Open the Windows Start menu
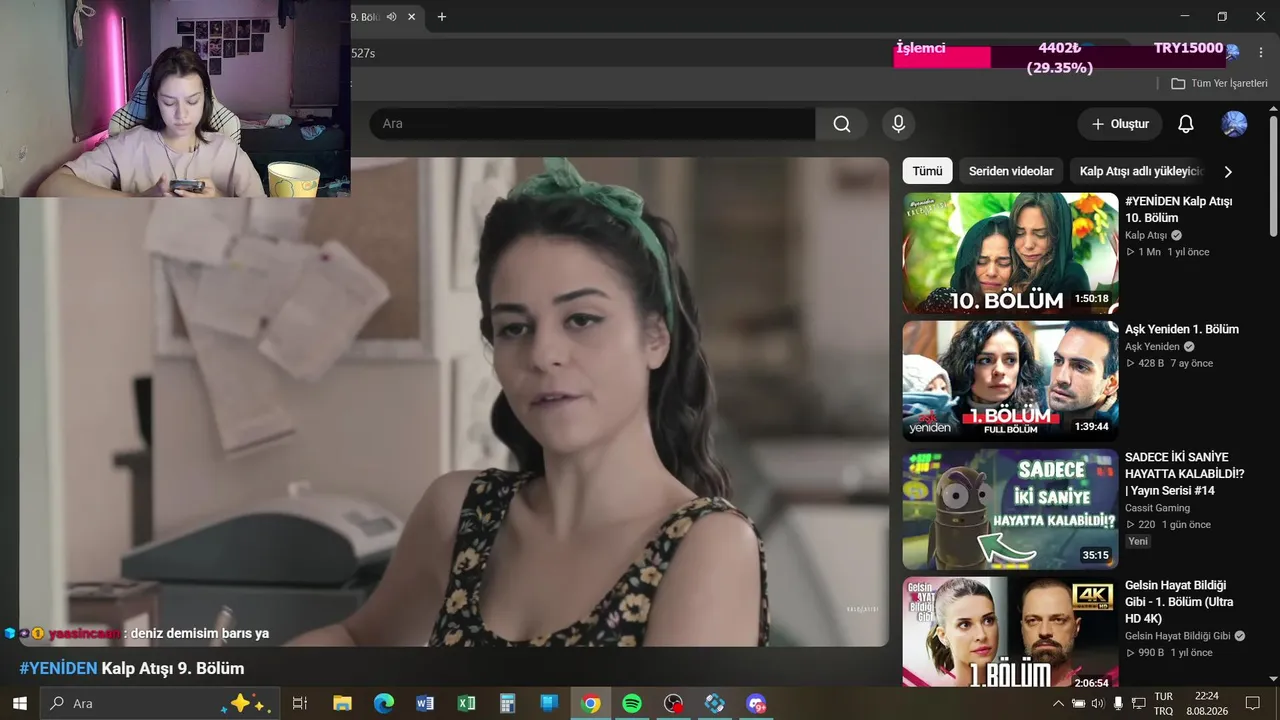 pyautogui.click(x=19, y=703)
